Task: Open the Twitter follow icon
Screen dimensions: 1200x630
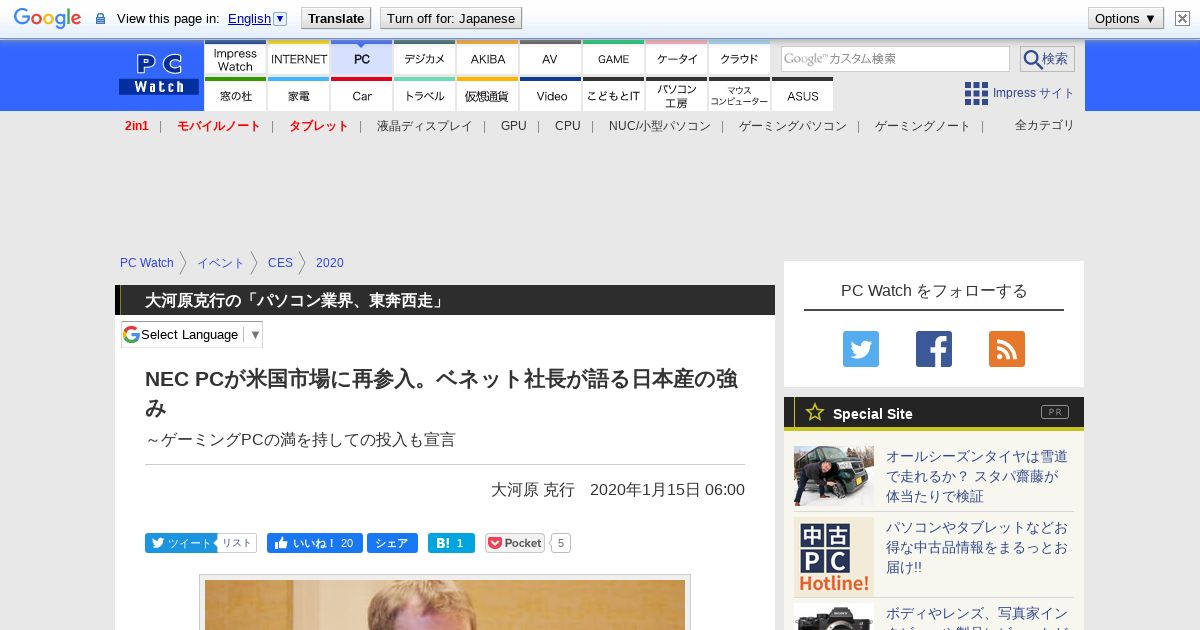Action: click(861, 349)
